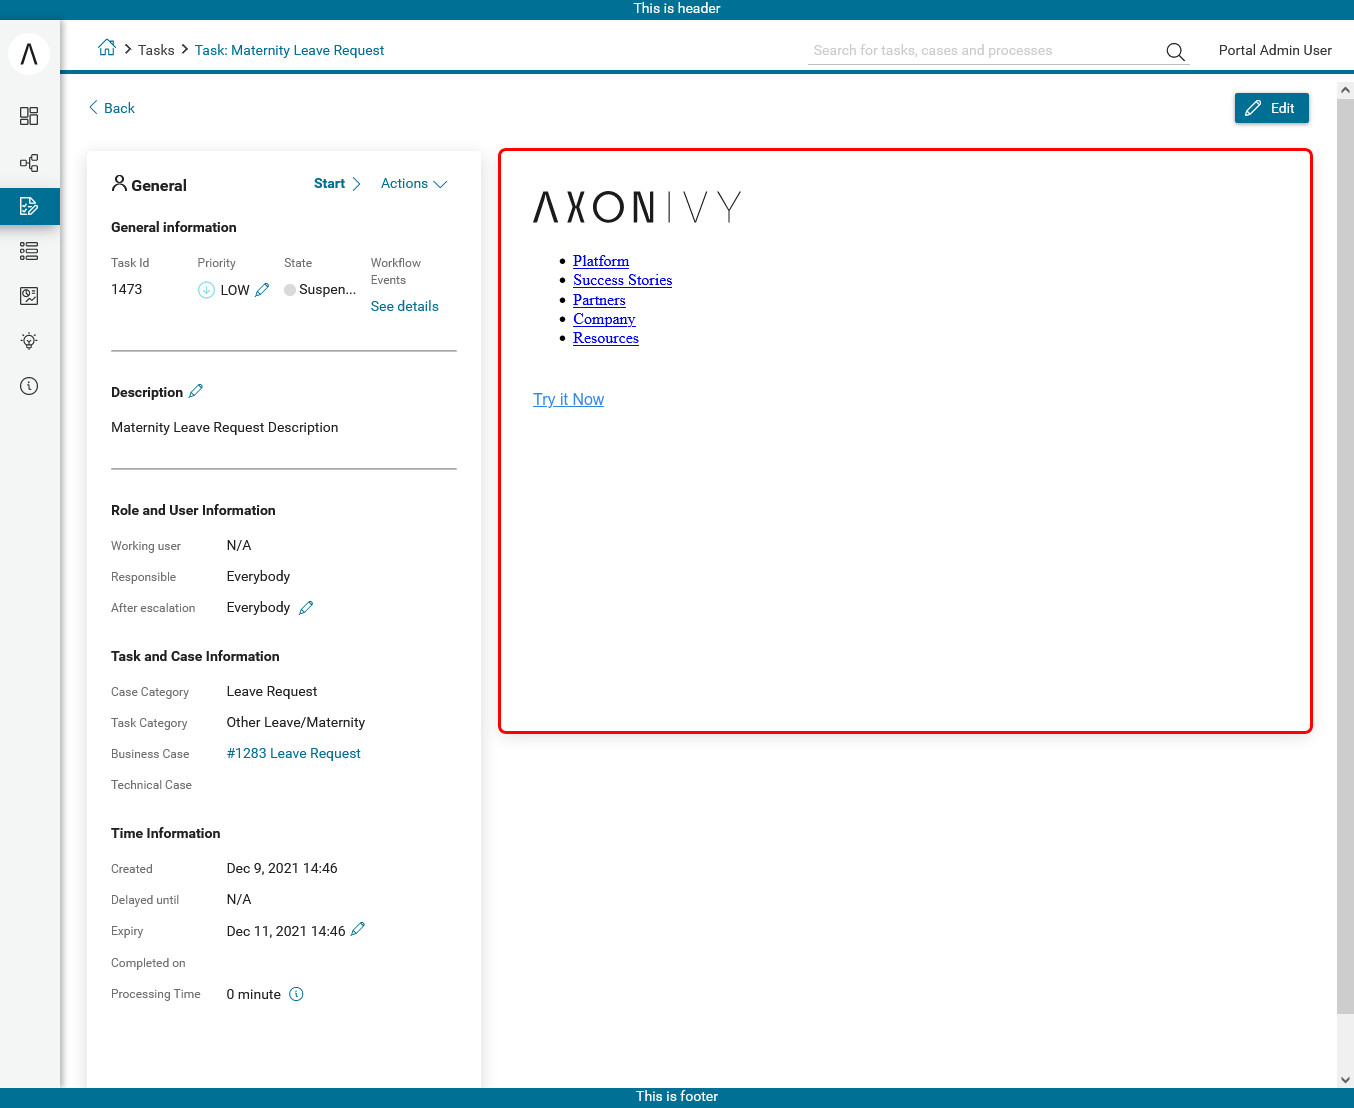Open the Success Stories link
Screen dimensions: 1354x1108
pos(622,280)
